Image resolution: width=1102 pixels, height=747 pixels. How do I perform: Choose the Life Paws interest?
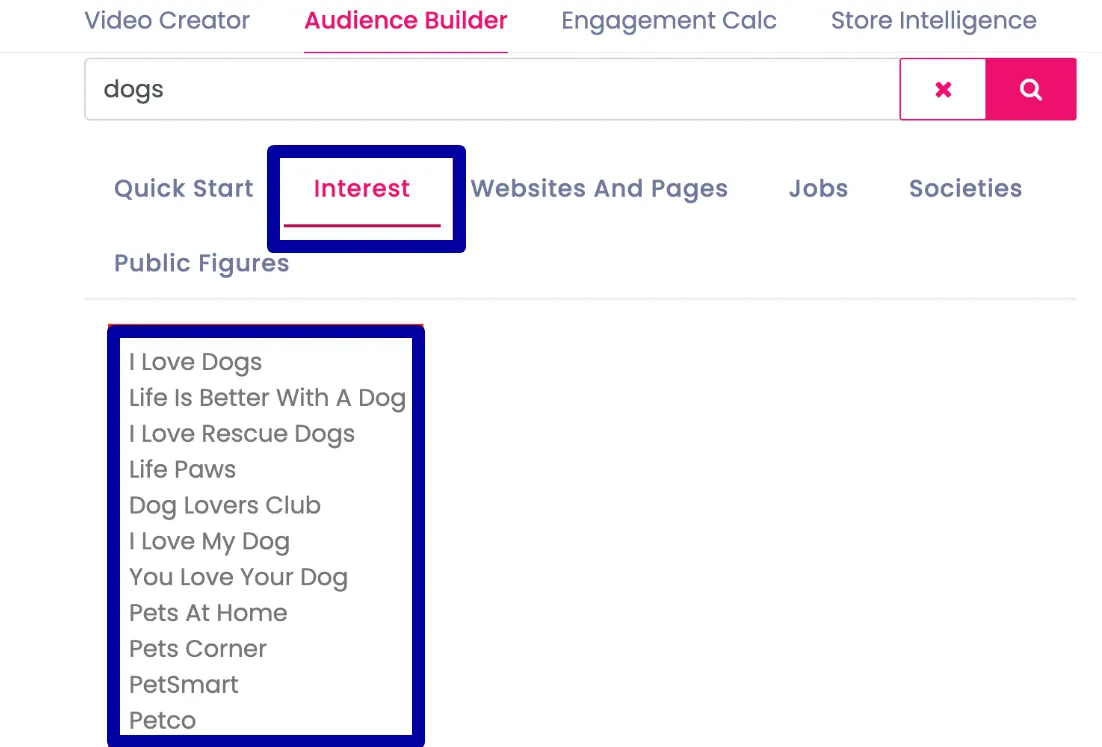(x=183, y=469)
